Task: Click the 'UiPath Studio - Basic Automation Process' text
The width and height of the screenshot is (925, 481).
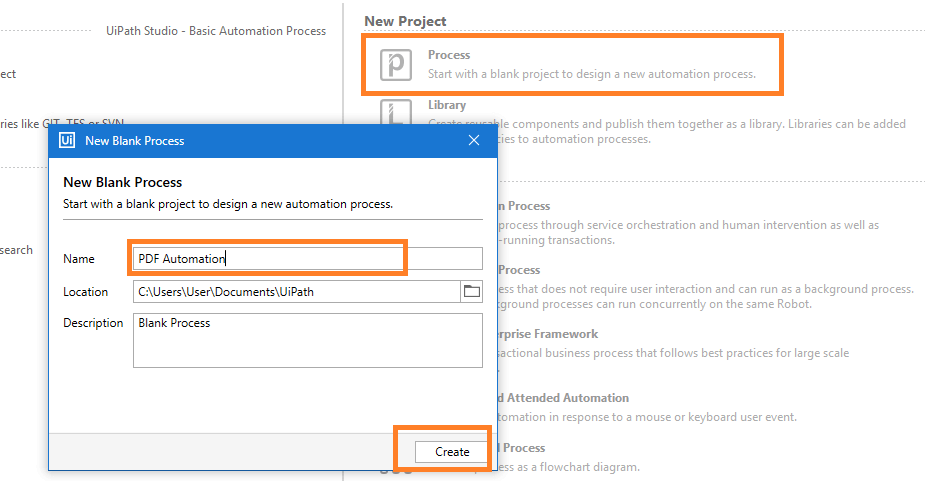Action: tap(216, 31)
